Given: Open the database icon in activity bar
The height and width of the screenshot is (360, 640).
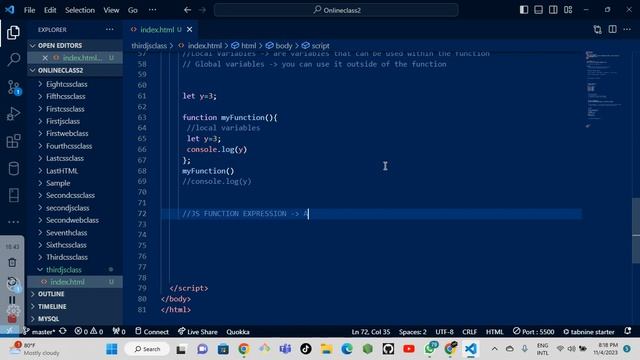Looking at the screenshot, I should [13, 168].
